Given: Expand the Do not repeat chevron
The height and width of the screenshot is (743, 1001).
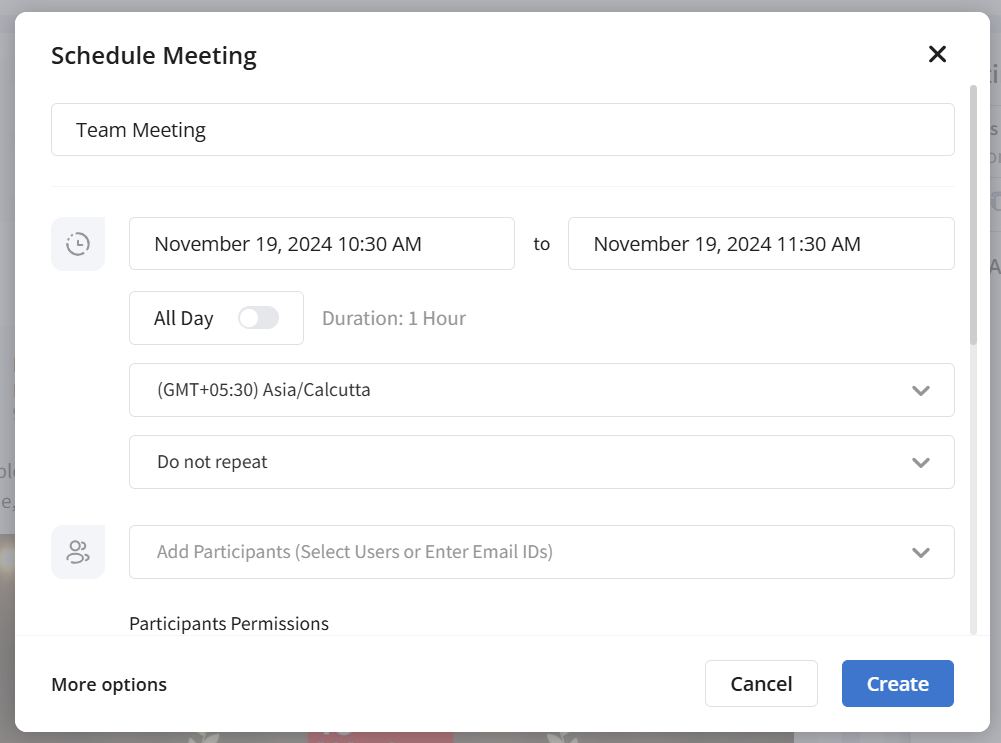Looking at the screenshot, I should 921,462.
